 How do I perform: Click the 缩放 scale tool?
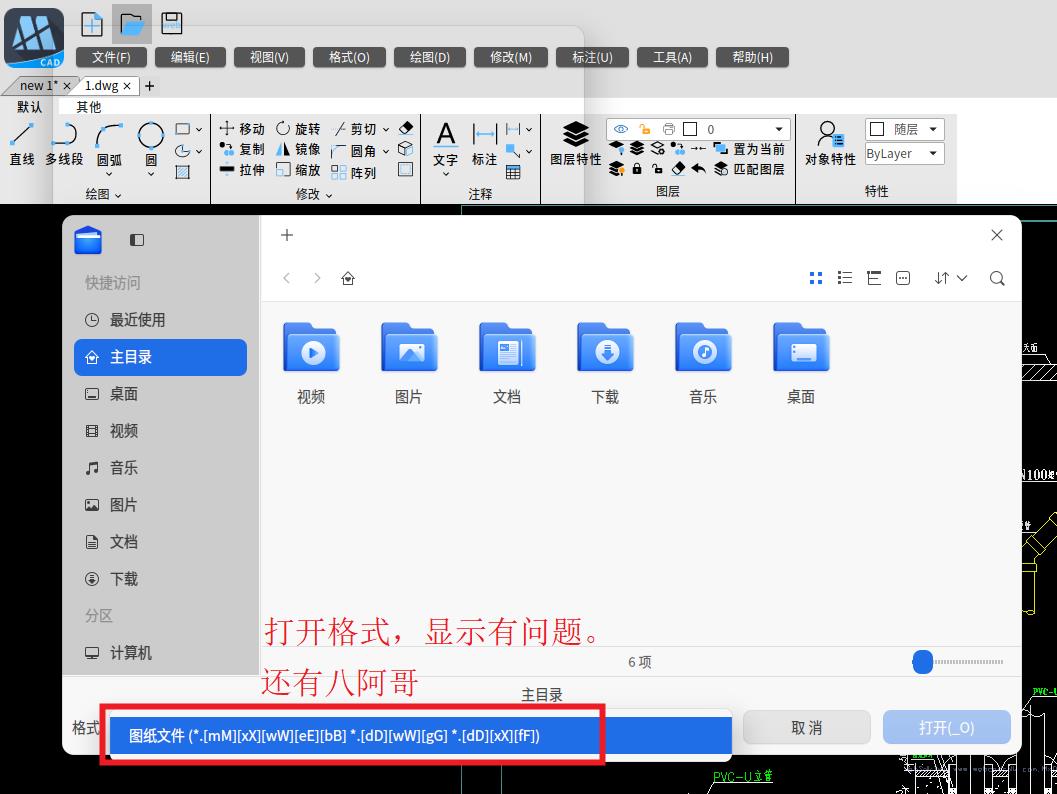(x=298, y=170)
